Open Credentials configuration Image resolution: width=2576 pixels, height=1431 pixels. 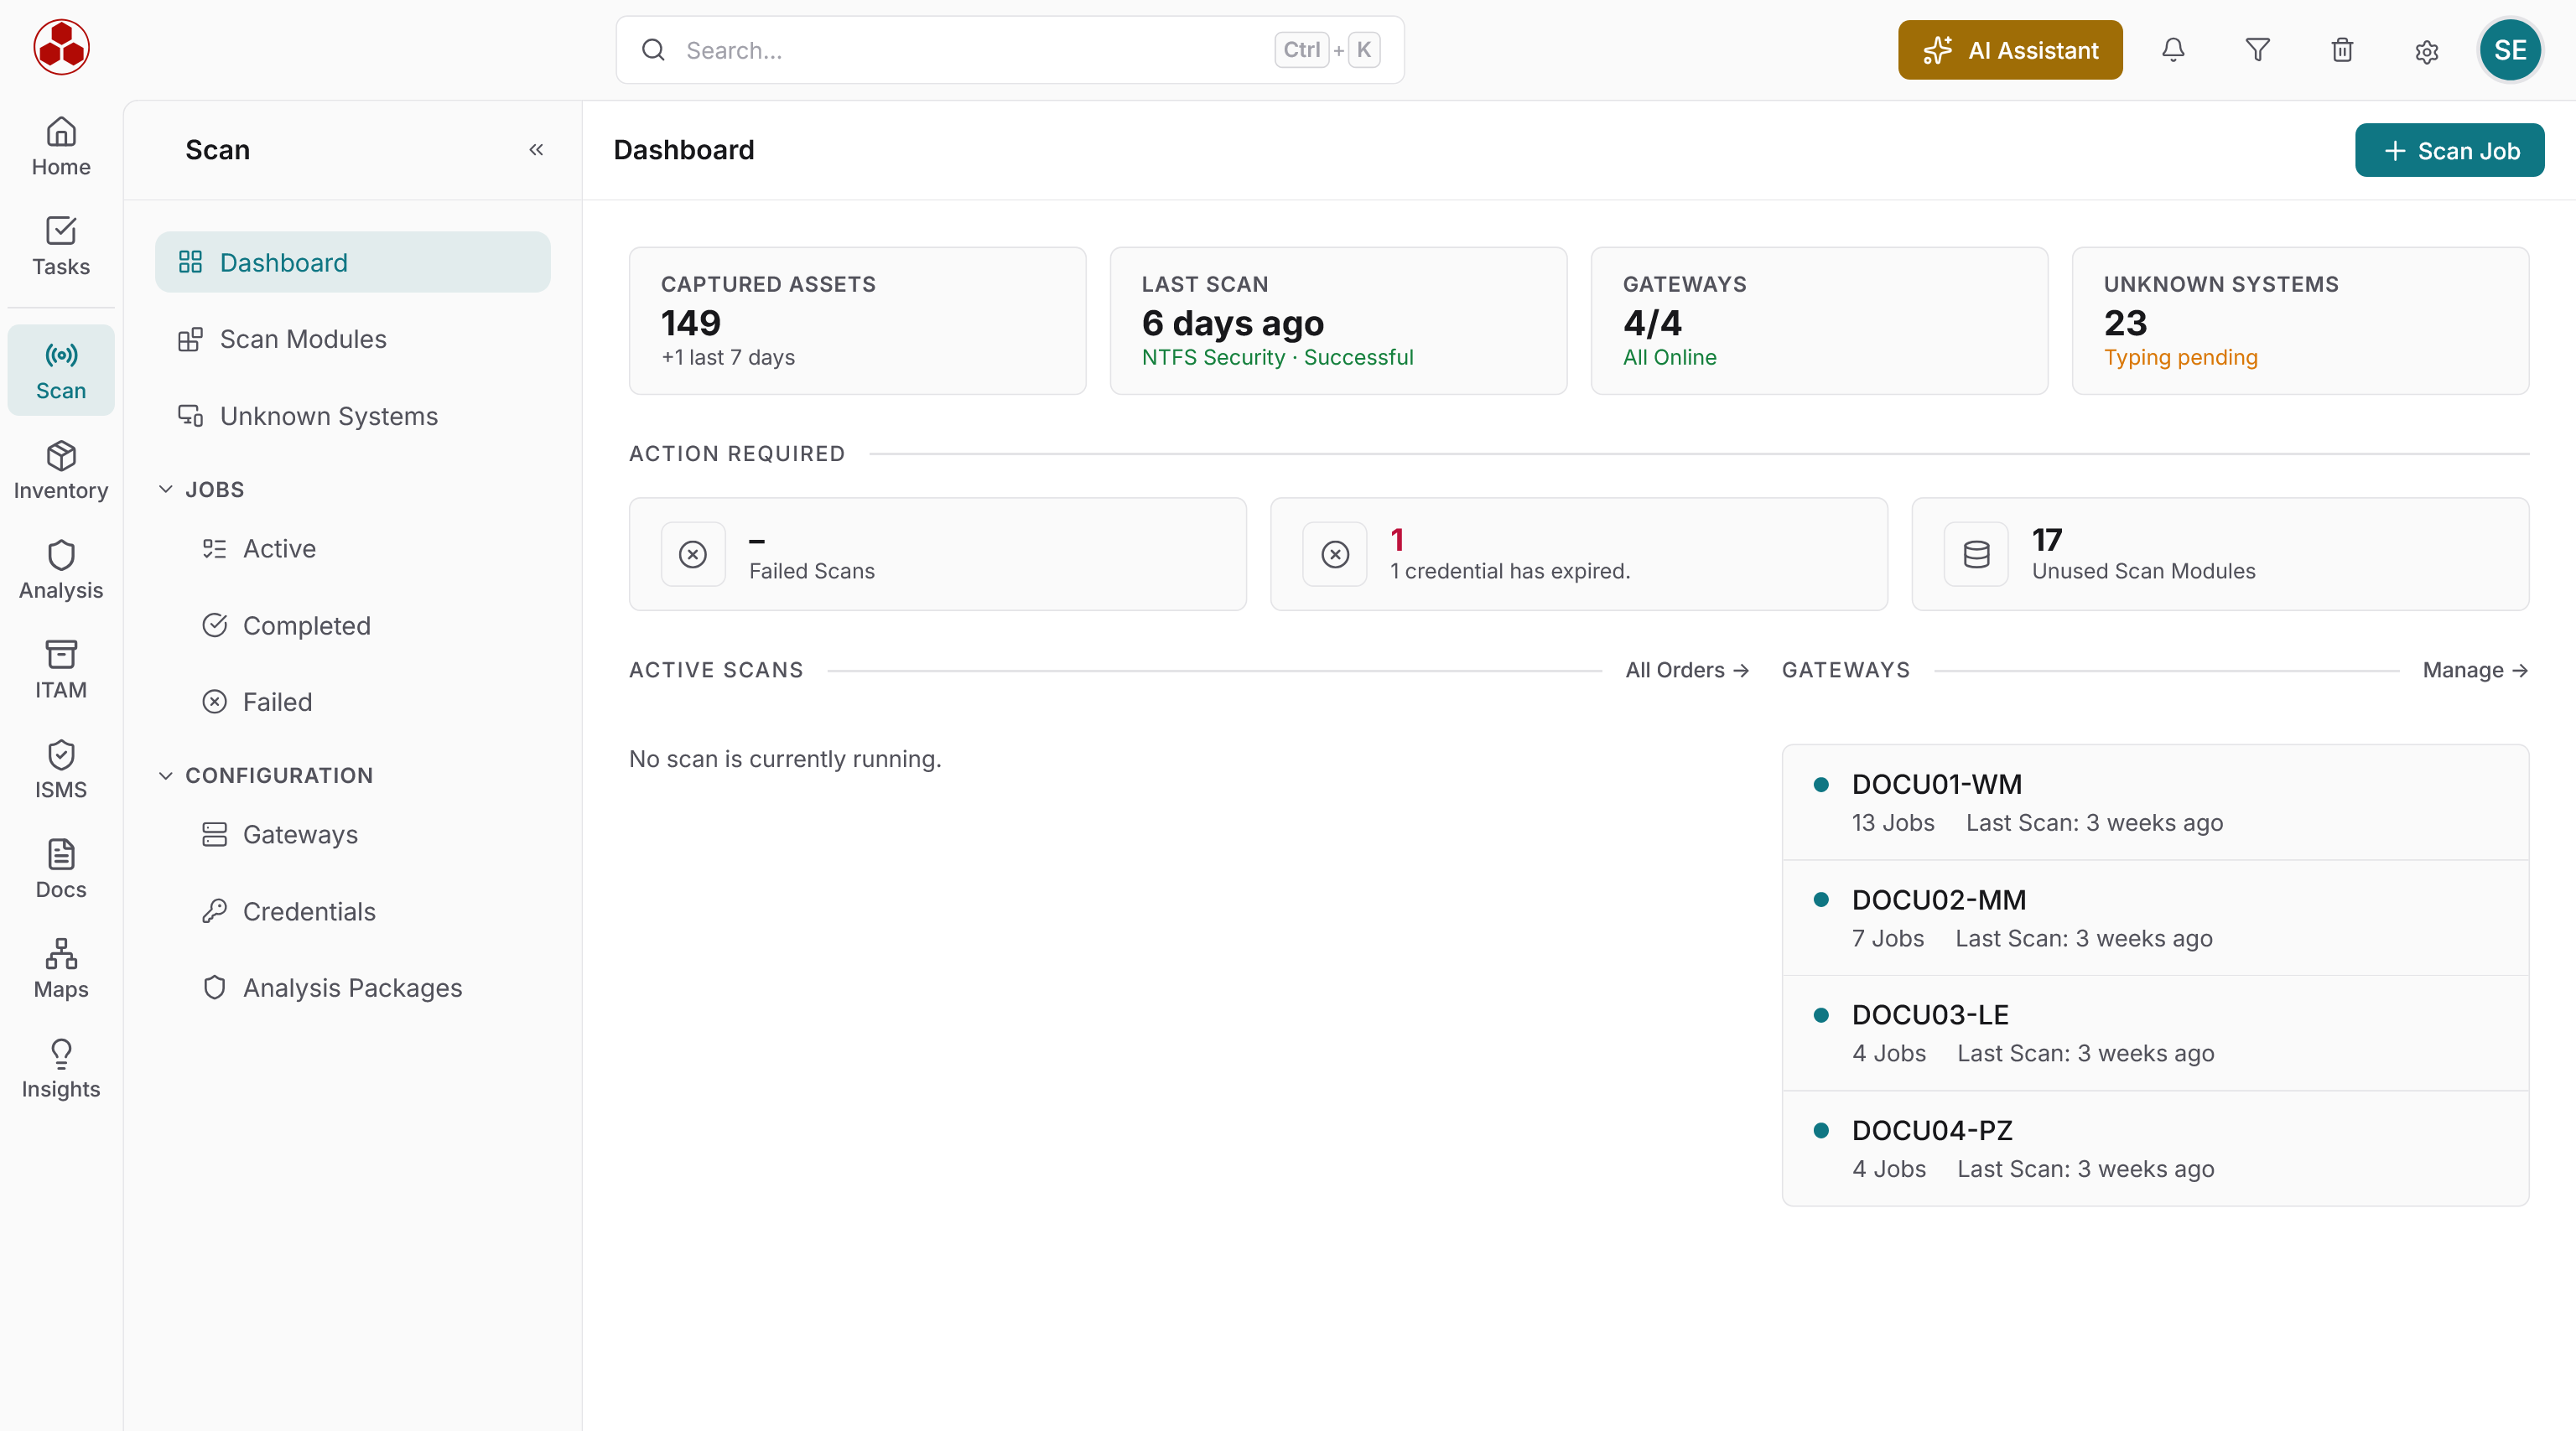(x=364, y=911)
